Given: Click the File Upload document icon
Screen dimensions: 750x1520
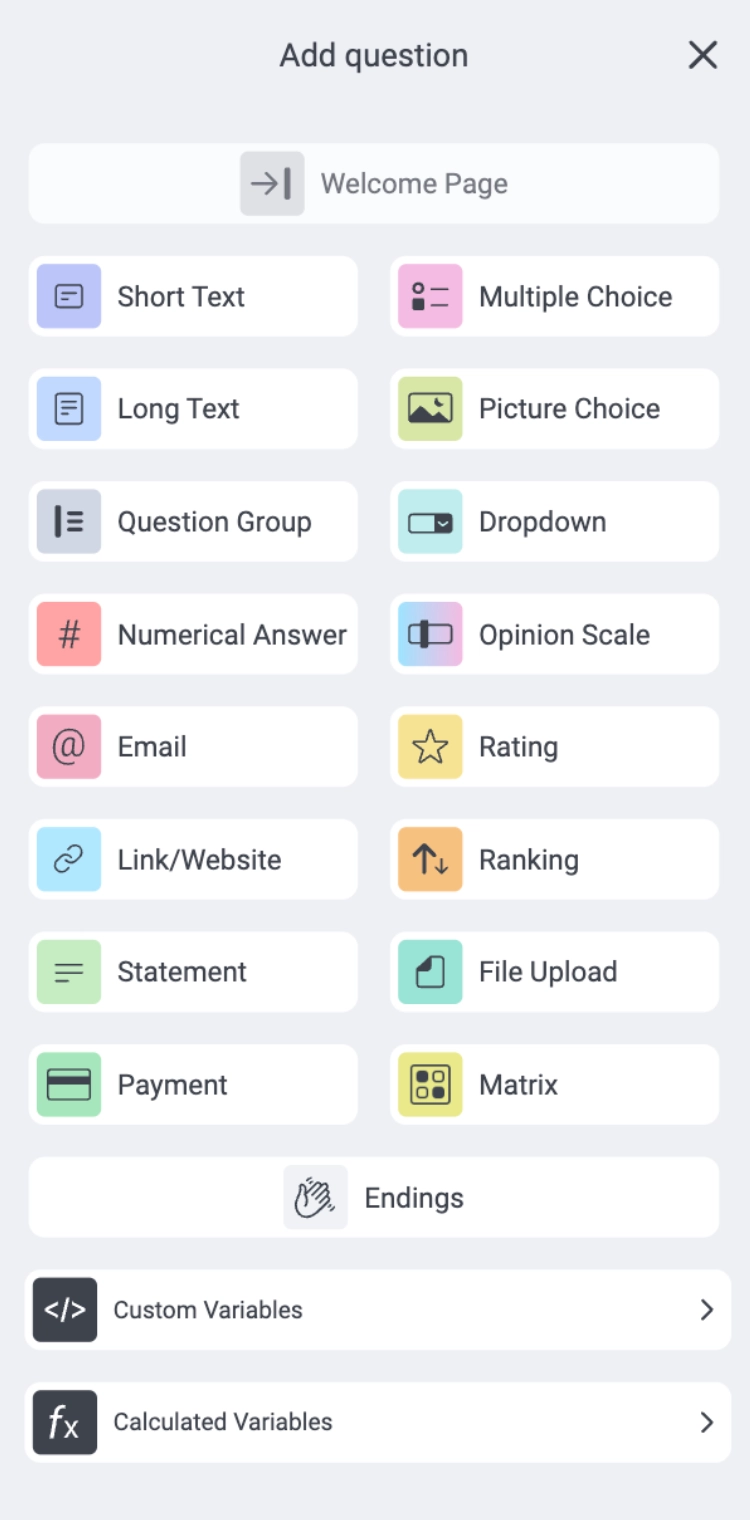Looking at the screenshot, I should [x=428, y=972].
